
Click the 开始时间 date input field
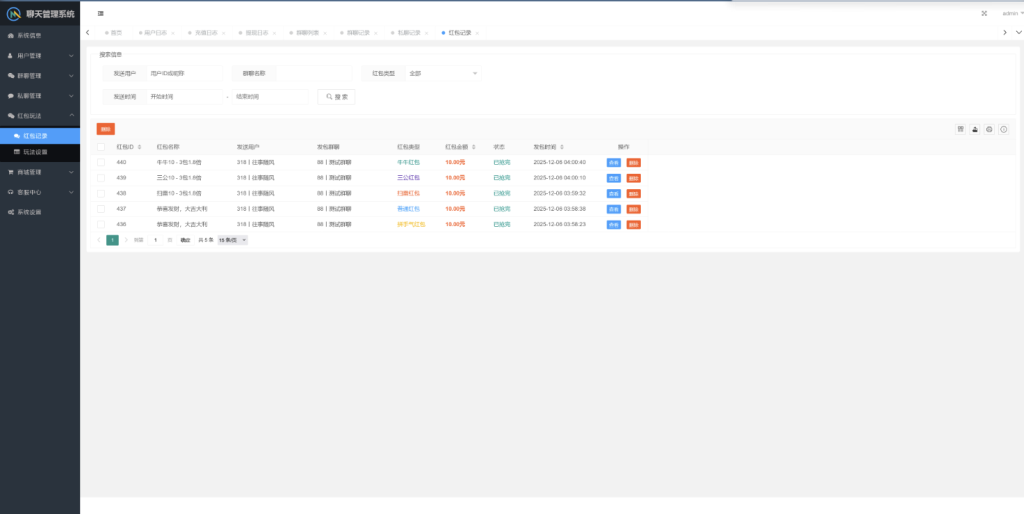coord(183,97)
